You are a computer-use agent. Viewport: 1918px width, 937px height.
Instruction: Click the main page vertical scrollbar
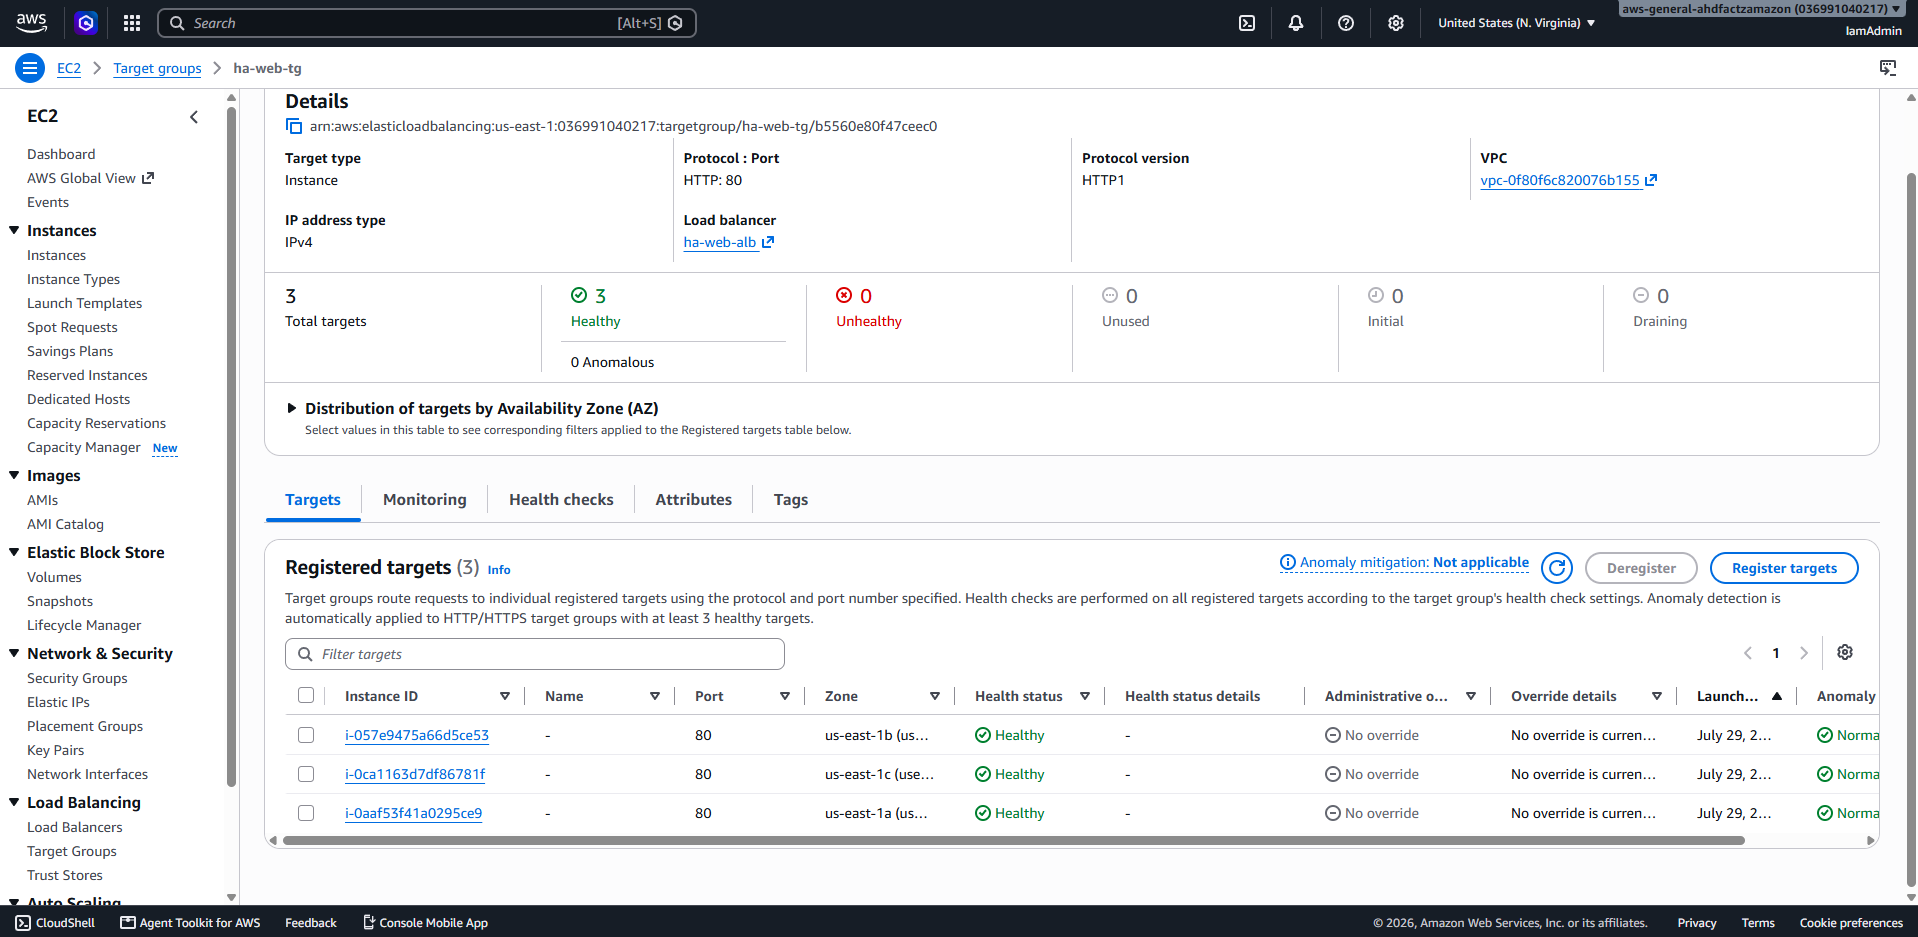[1911, 530]
